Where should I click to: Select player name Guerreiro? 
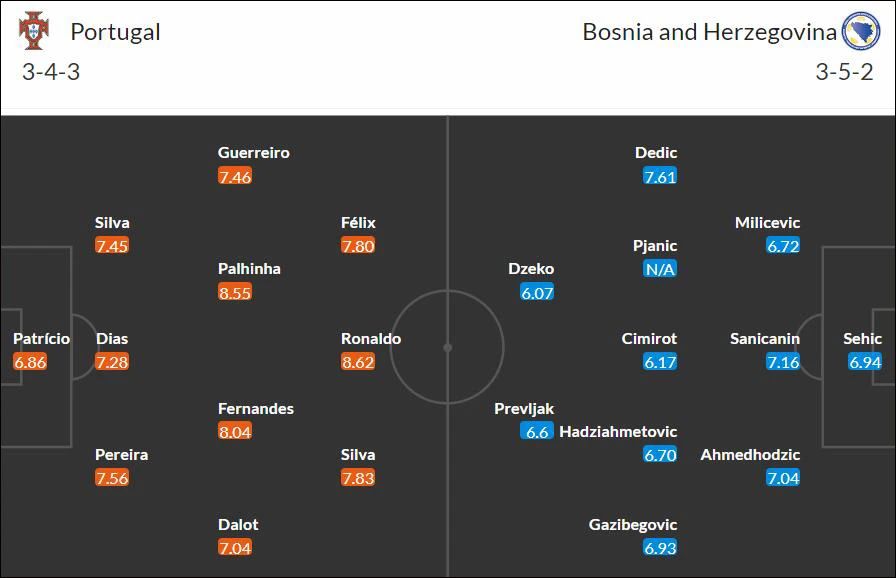(x=254, y=152)
